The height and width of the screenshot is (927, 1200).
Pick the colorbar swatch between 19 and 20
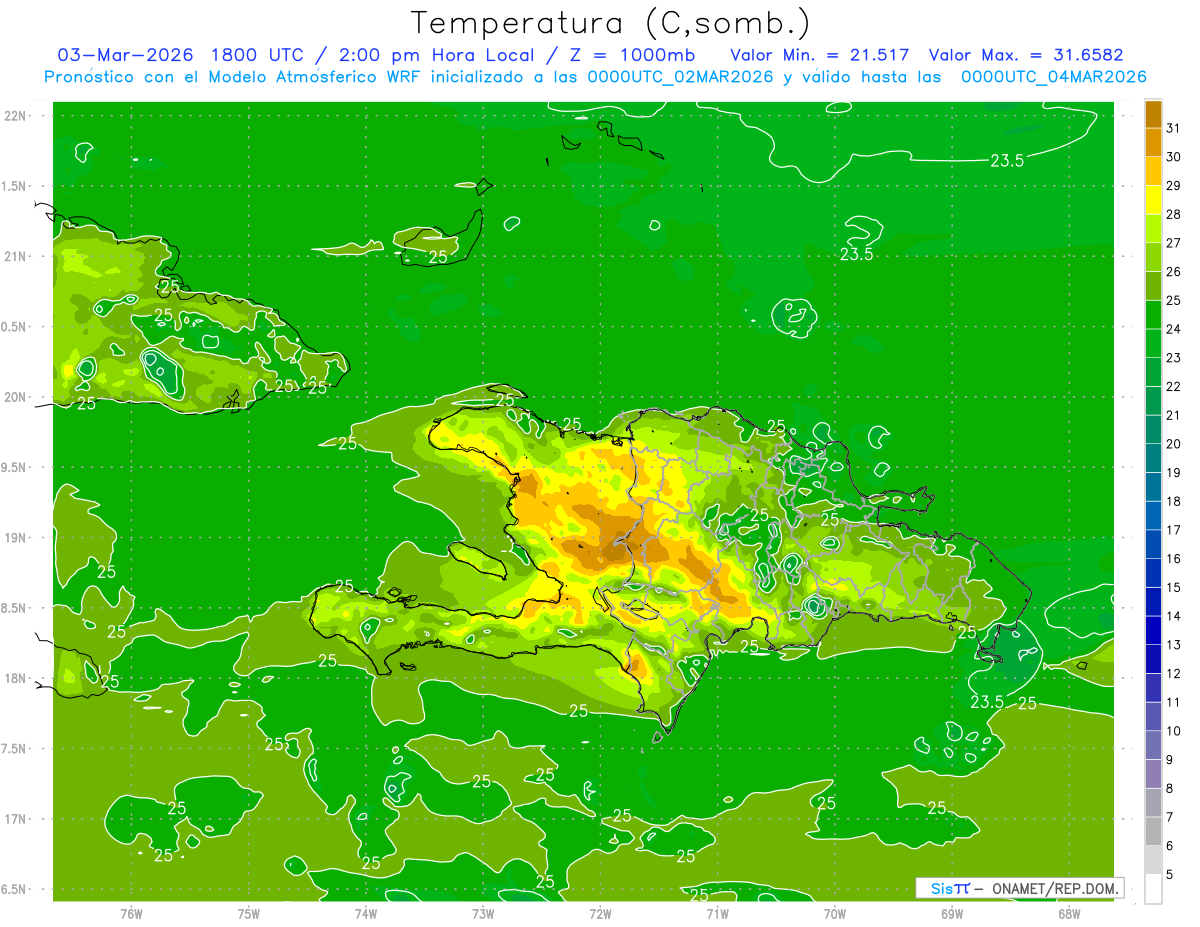(1153, 458)
